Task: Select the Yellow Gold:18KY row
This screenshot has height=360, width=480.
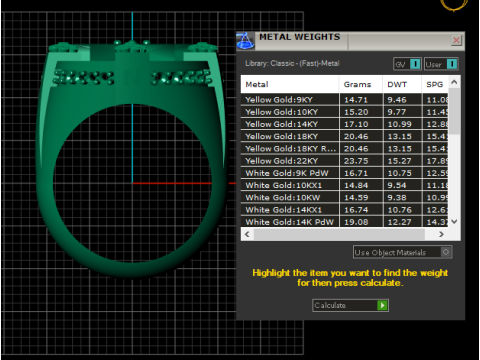Action: coord(344,136)
